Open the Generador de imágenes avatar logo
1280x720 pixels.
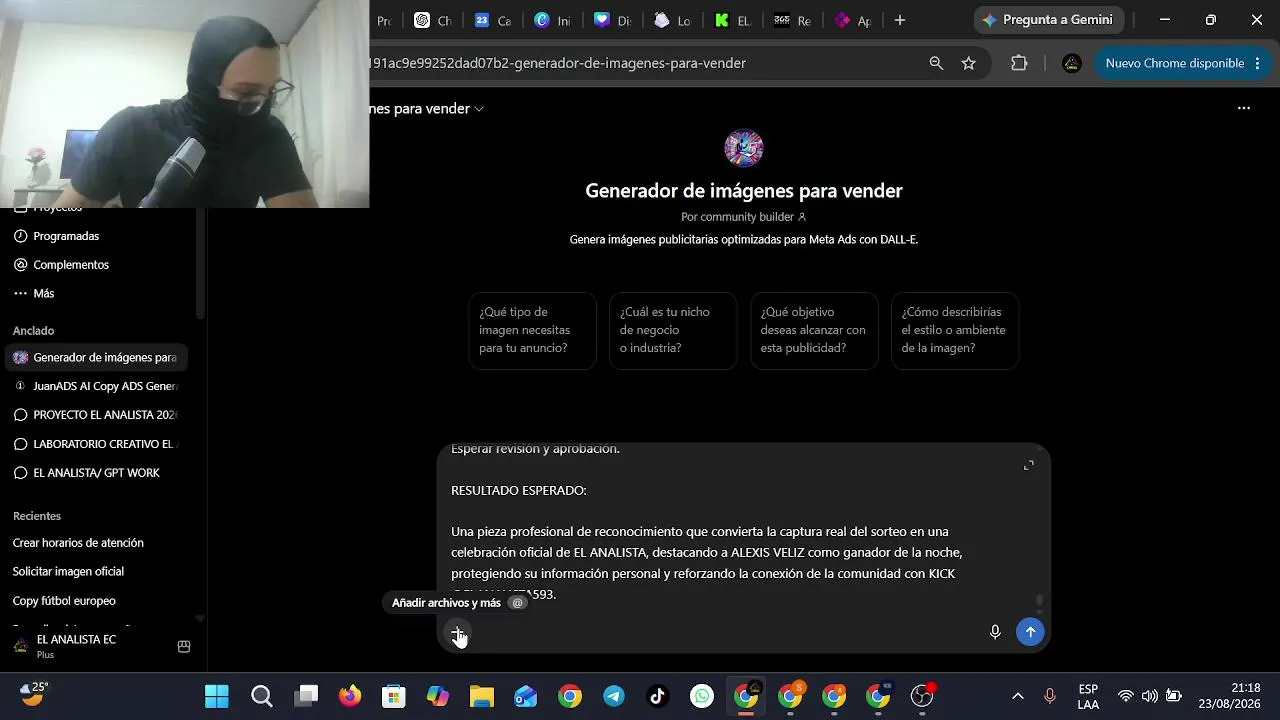point(744,148)
